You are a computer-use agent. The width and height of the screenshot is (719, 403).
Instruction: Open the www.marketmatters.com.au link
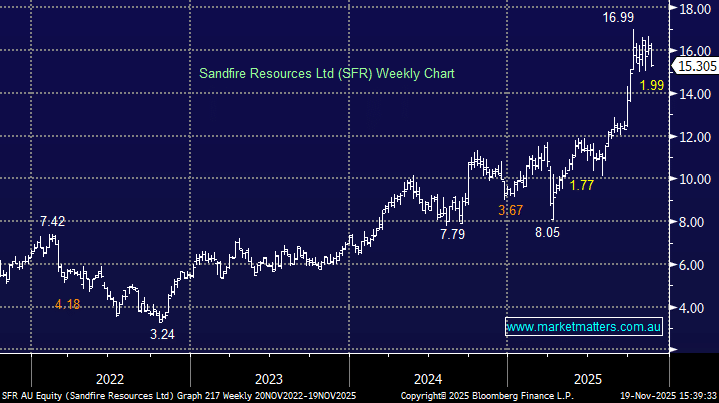[584, 327]
